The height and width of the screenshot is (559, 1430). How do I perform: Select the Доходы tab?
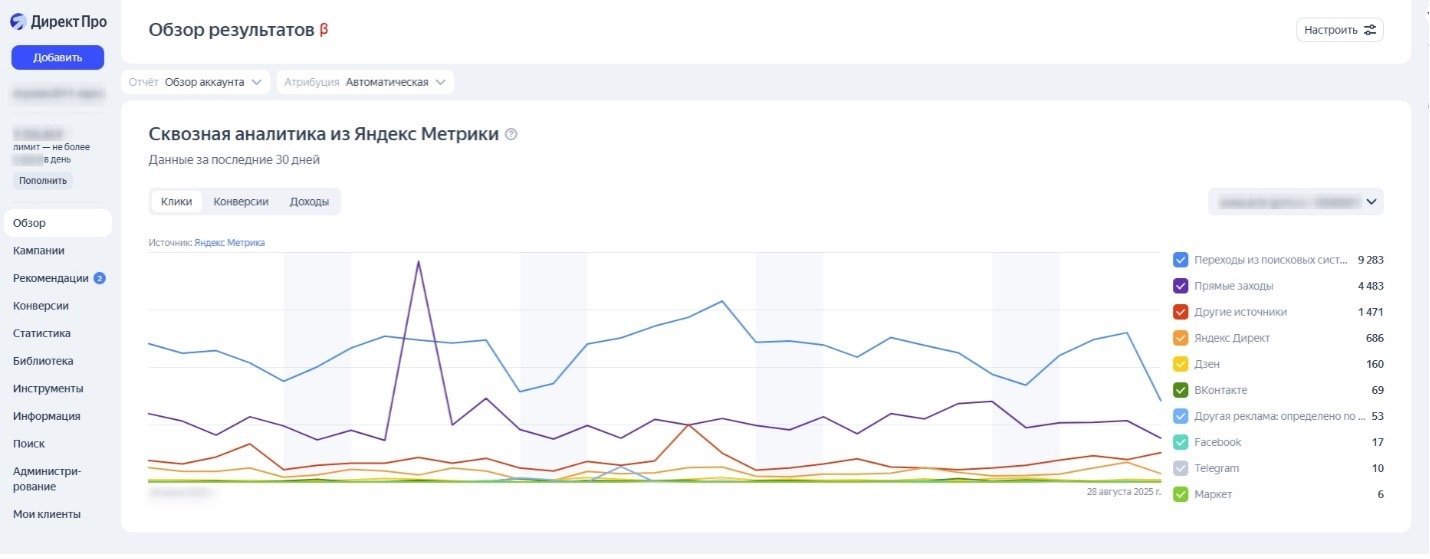[309, 201]
